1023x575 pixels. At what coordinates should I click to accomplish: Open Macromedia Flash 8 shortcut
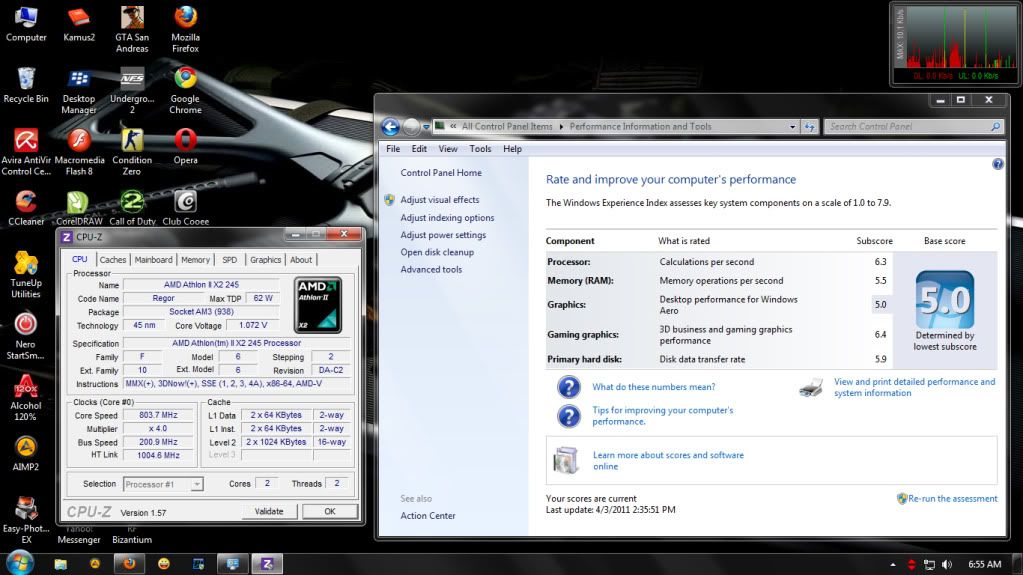(79, 152)
